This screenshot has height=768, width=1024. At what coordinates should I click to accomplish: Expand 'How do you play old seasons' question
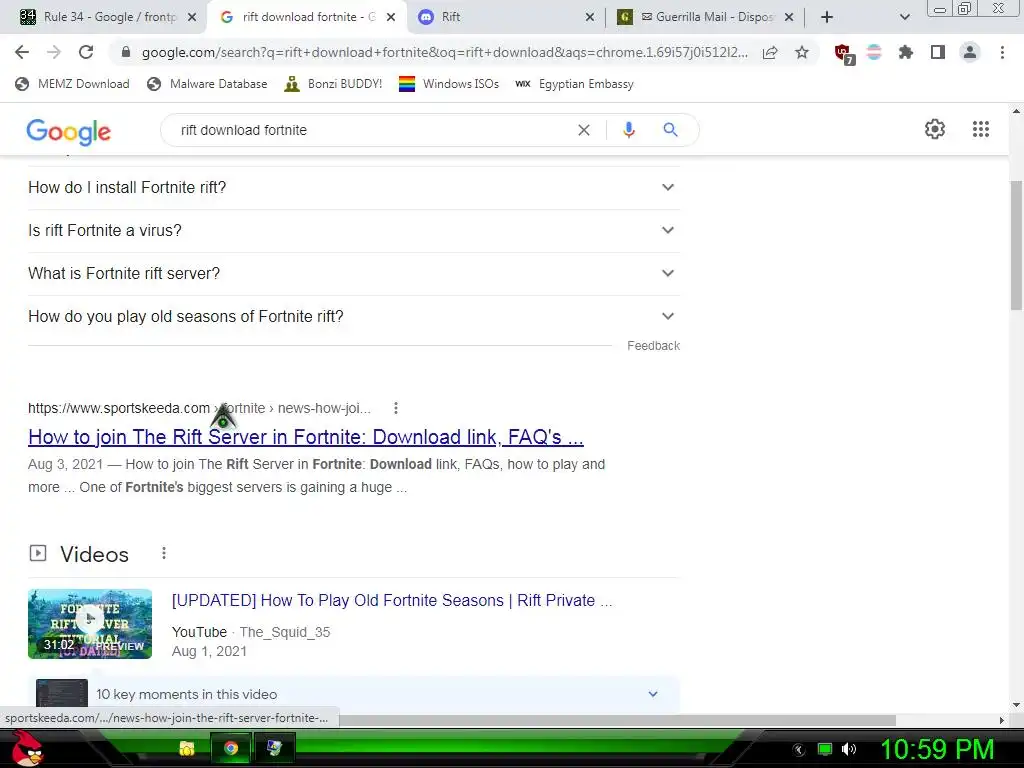tap(353, 317)
